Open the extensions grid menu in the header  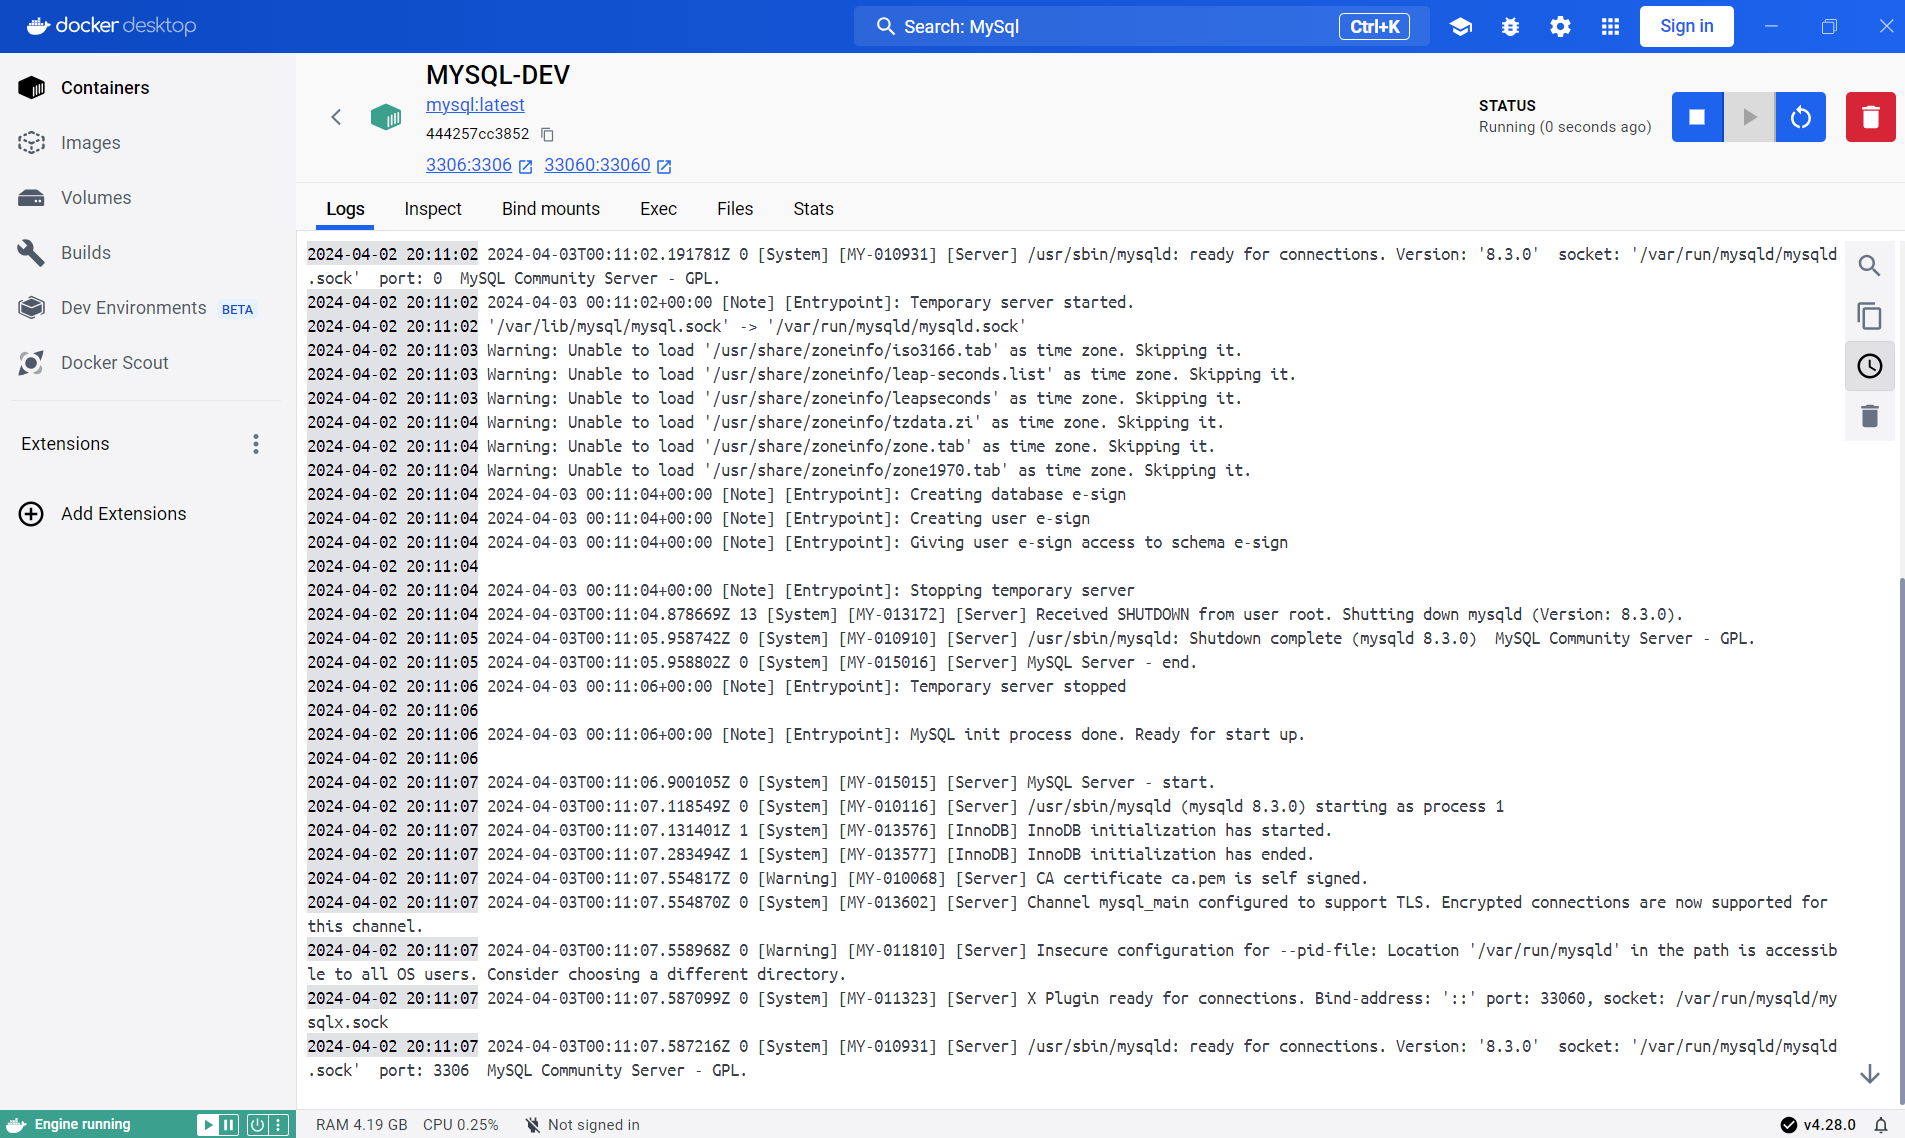point(1610,27)
